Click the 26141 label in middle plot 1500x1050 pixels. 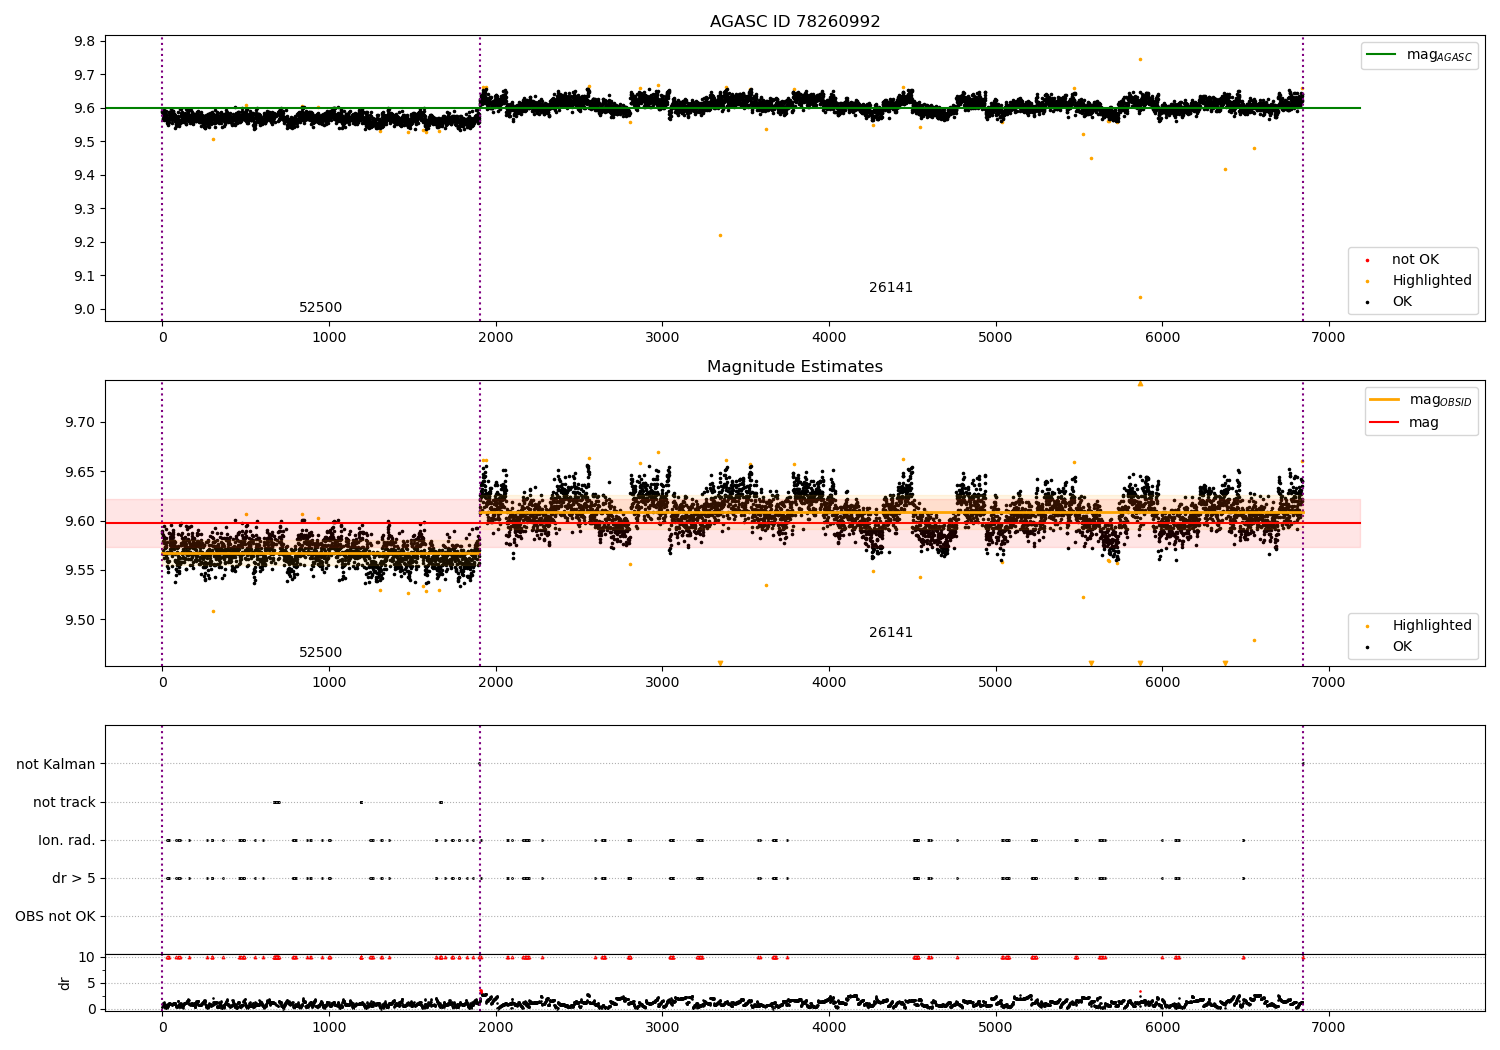[891, 633]
